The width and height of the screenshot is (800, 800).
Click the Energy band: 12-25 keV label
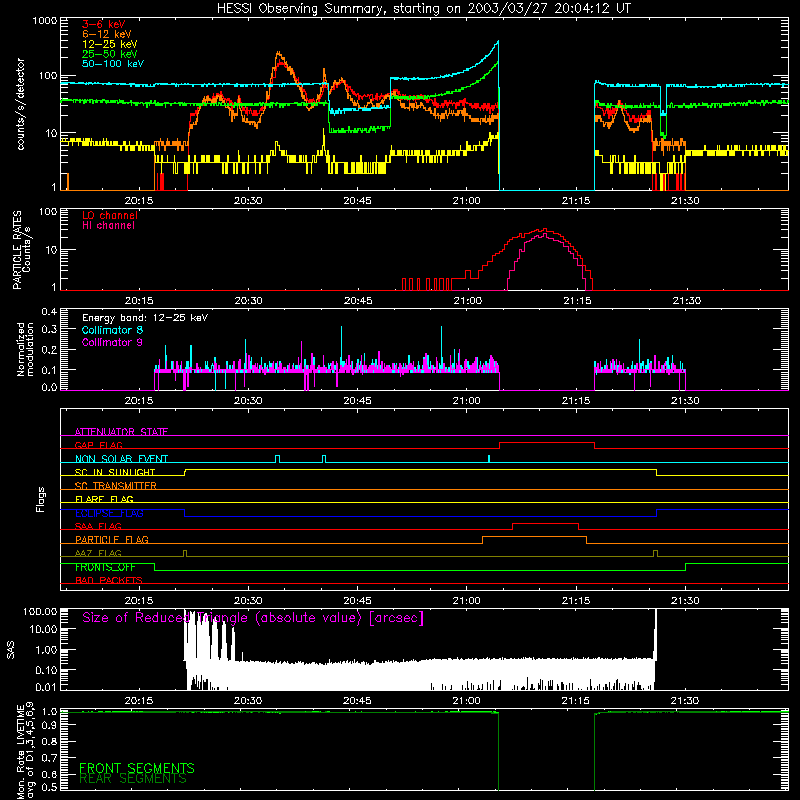[145, 318]
